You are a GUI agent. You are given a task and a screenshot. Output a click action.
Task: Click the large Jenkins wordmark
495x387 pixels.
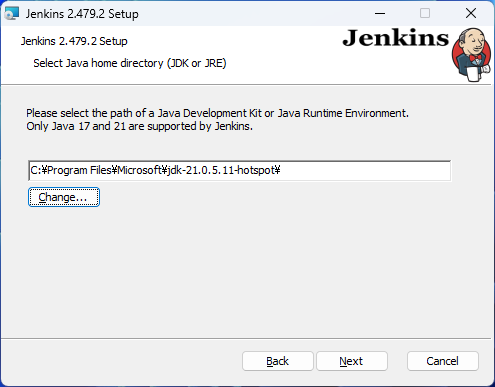pos(396,38)
